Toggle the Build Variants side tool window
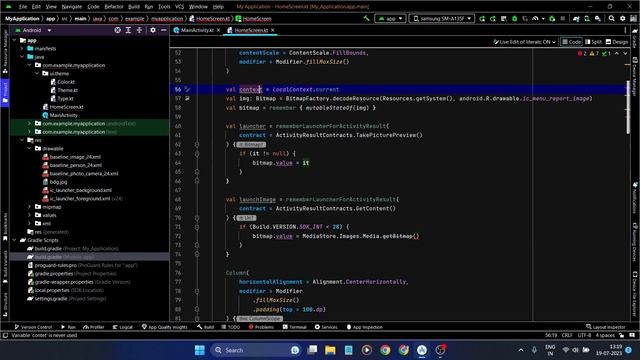 [5, 266]
